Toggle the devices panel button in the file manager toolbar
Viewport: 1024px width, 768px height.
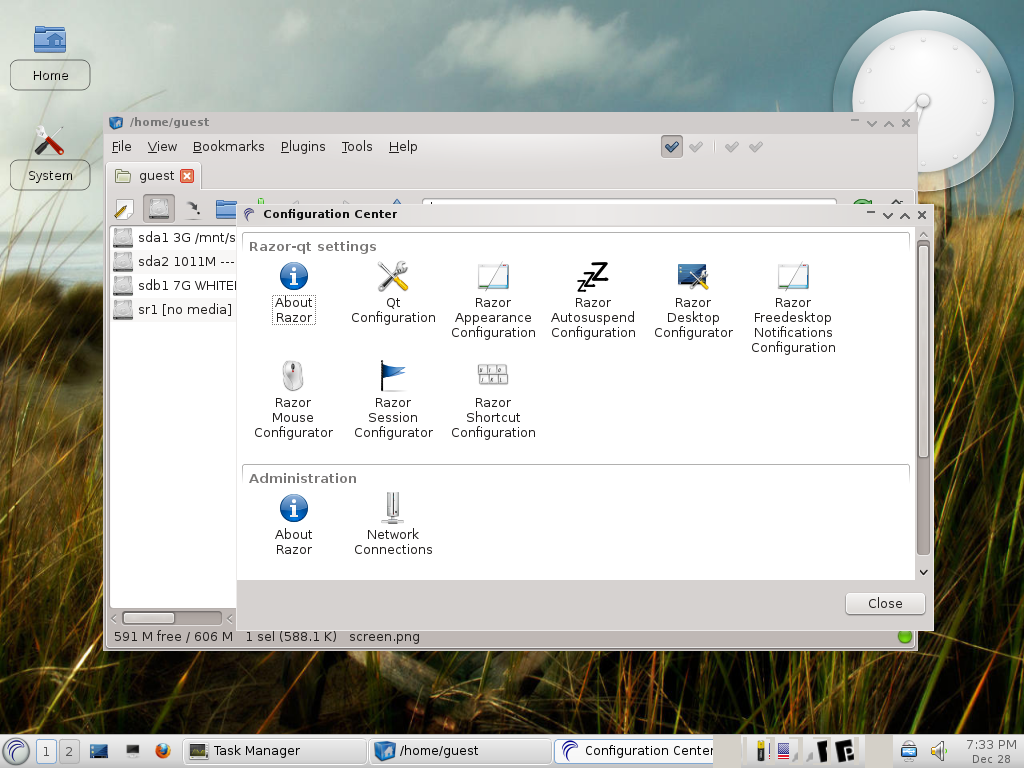coord(159,209)
